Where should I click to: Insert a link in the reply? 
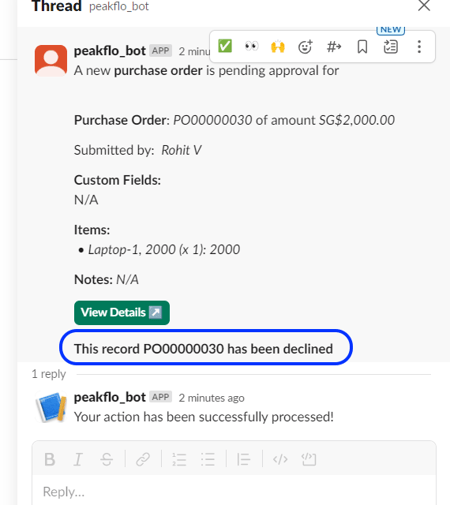pos(143,459)
